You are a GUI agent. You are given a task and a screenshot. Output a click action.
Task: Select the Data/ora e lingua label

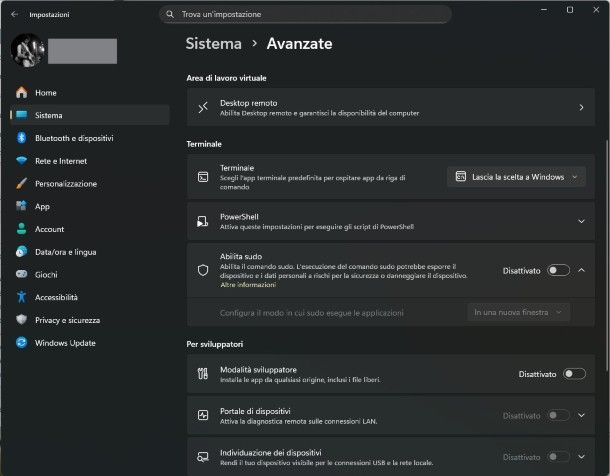coord(66,252)
